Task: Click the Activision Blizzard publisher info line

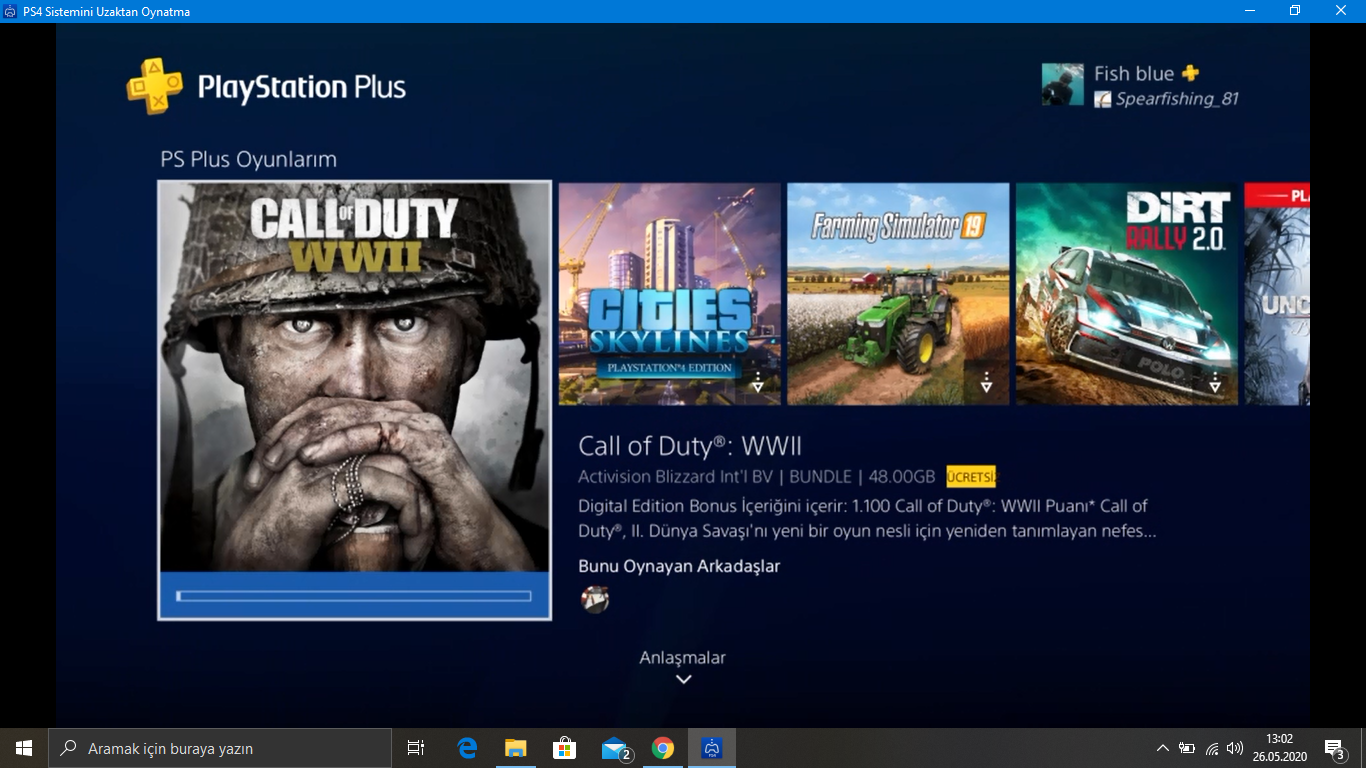Action: [757, 477]
